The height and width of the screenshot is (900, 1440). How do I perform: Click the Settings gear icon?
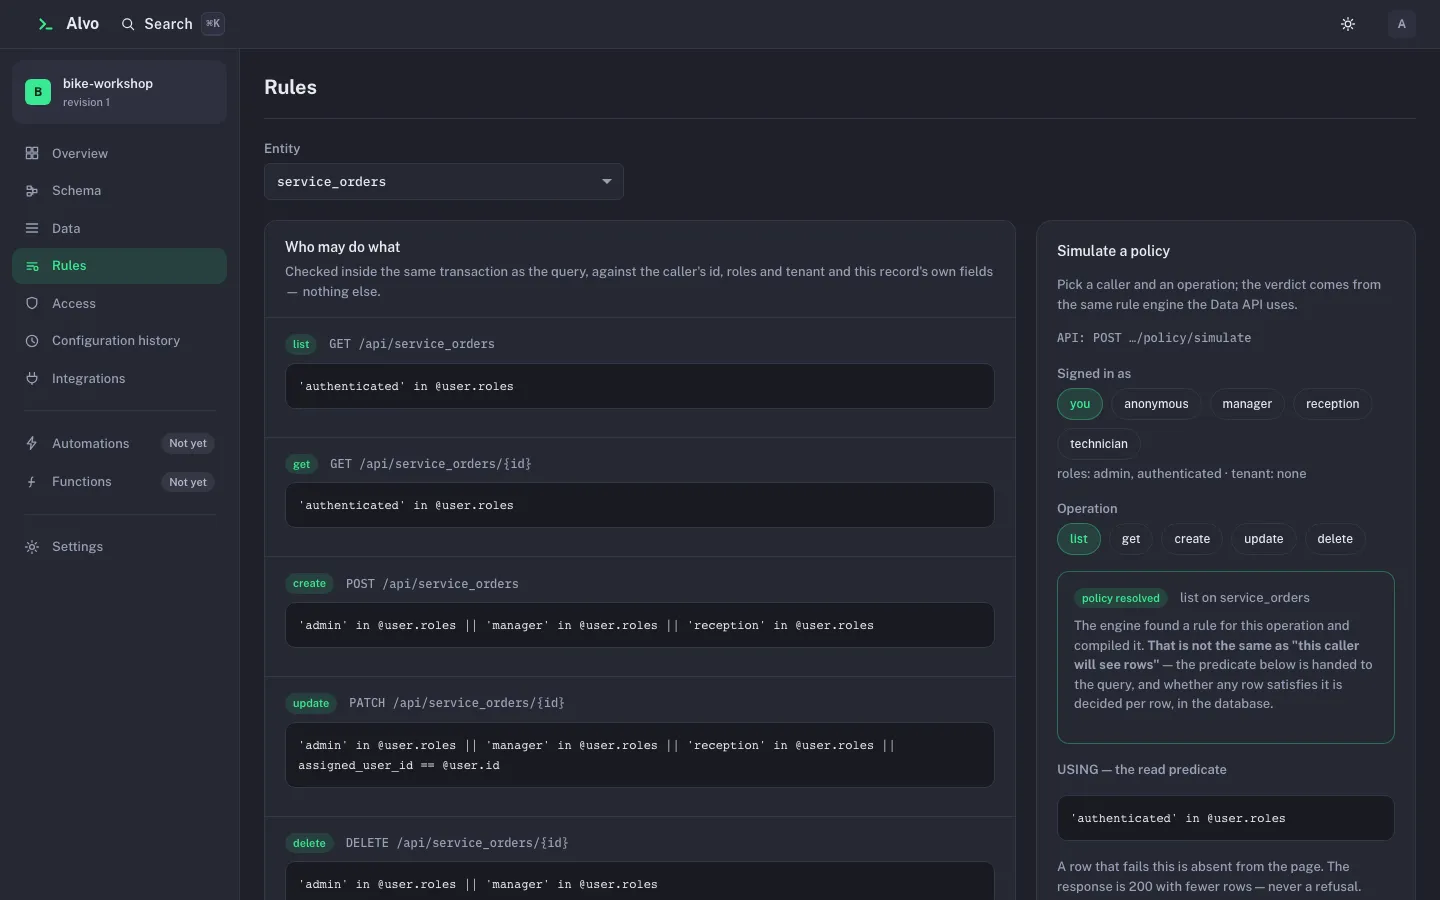(x=32, y=547)
